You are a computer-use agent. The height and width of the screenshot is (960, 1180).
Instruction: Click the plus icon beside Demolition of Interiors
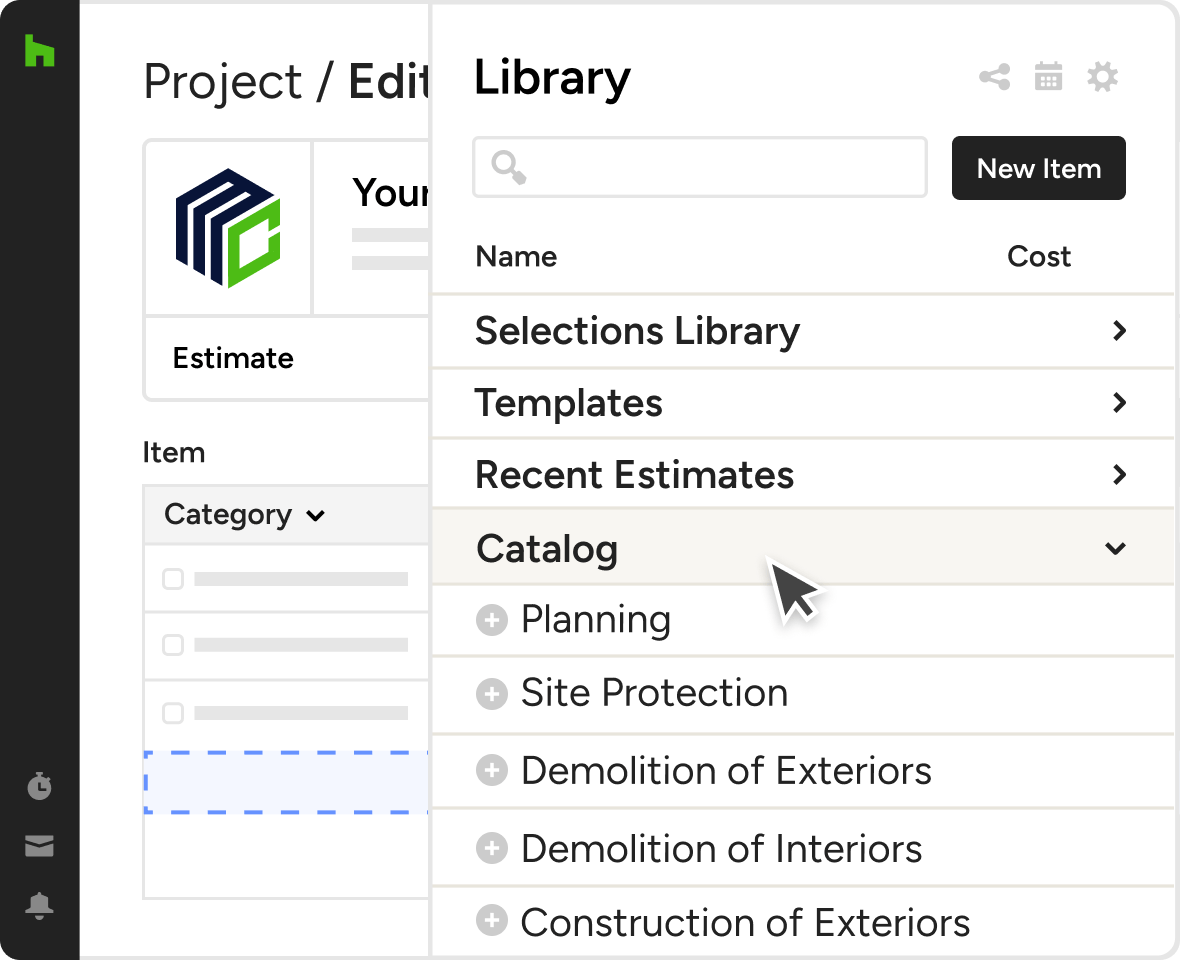491,849
